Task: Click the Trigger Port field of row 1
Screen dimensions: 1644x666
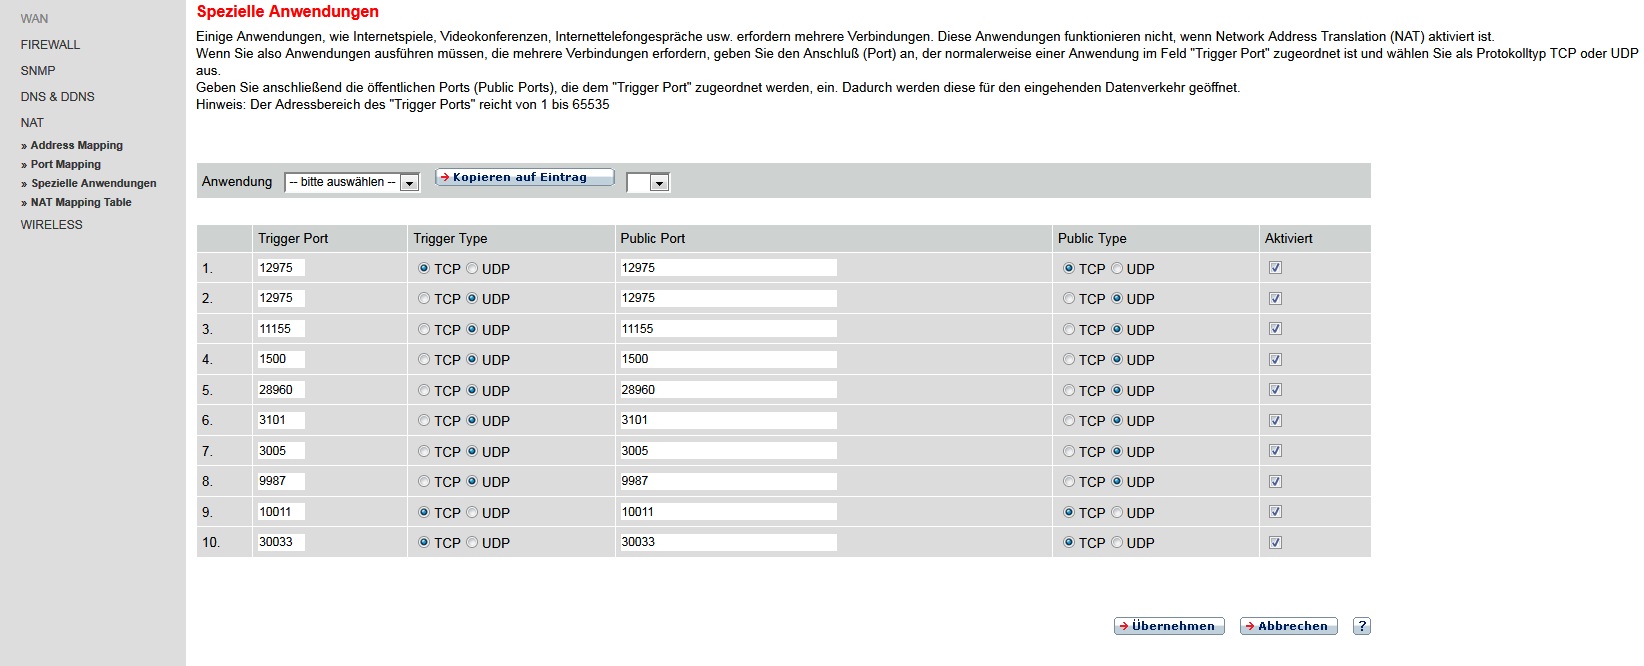Action: click(280, 268)
